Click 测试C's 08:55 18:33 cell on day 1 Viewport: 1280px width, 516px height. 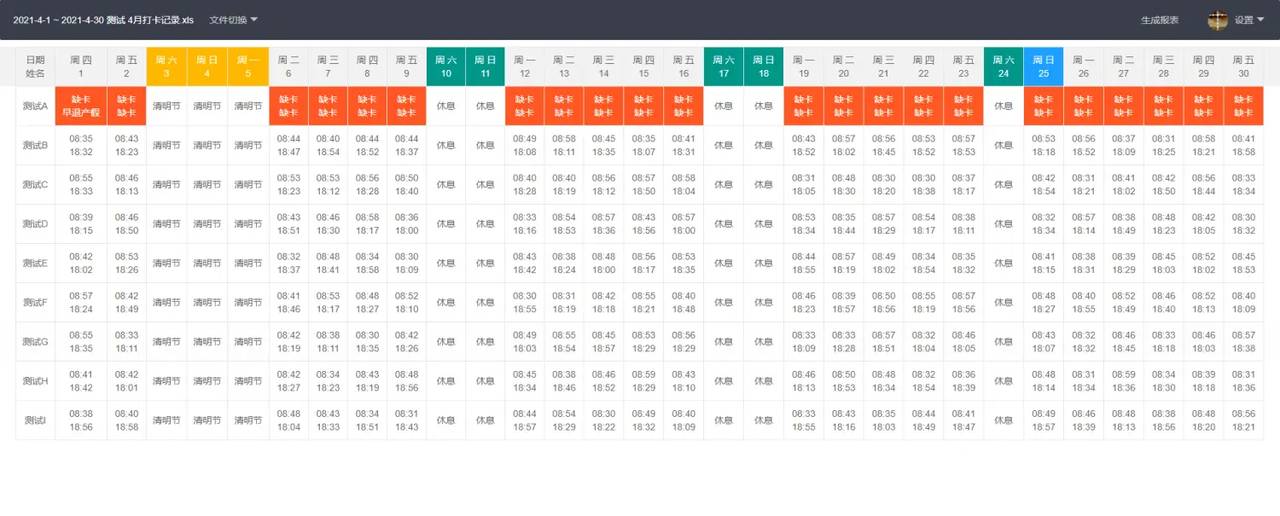point(81,184)
